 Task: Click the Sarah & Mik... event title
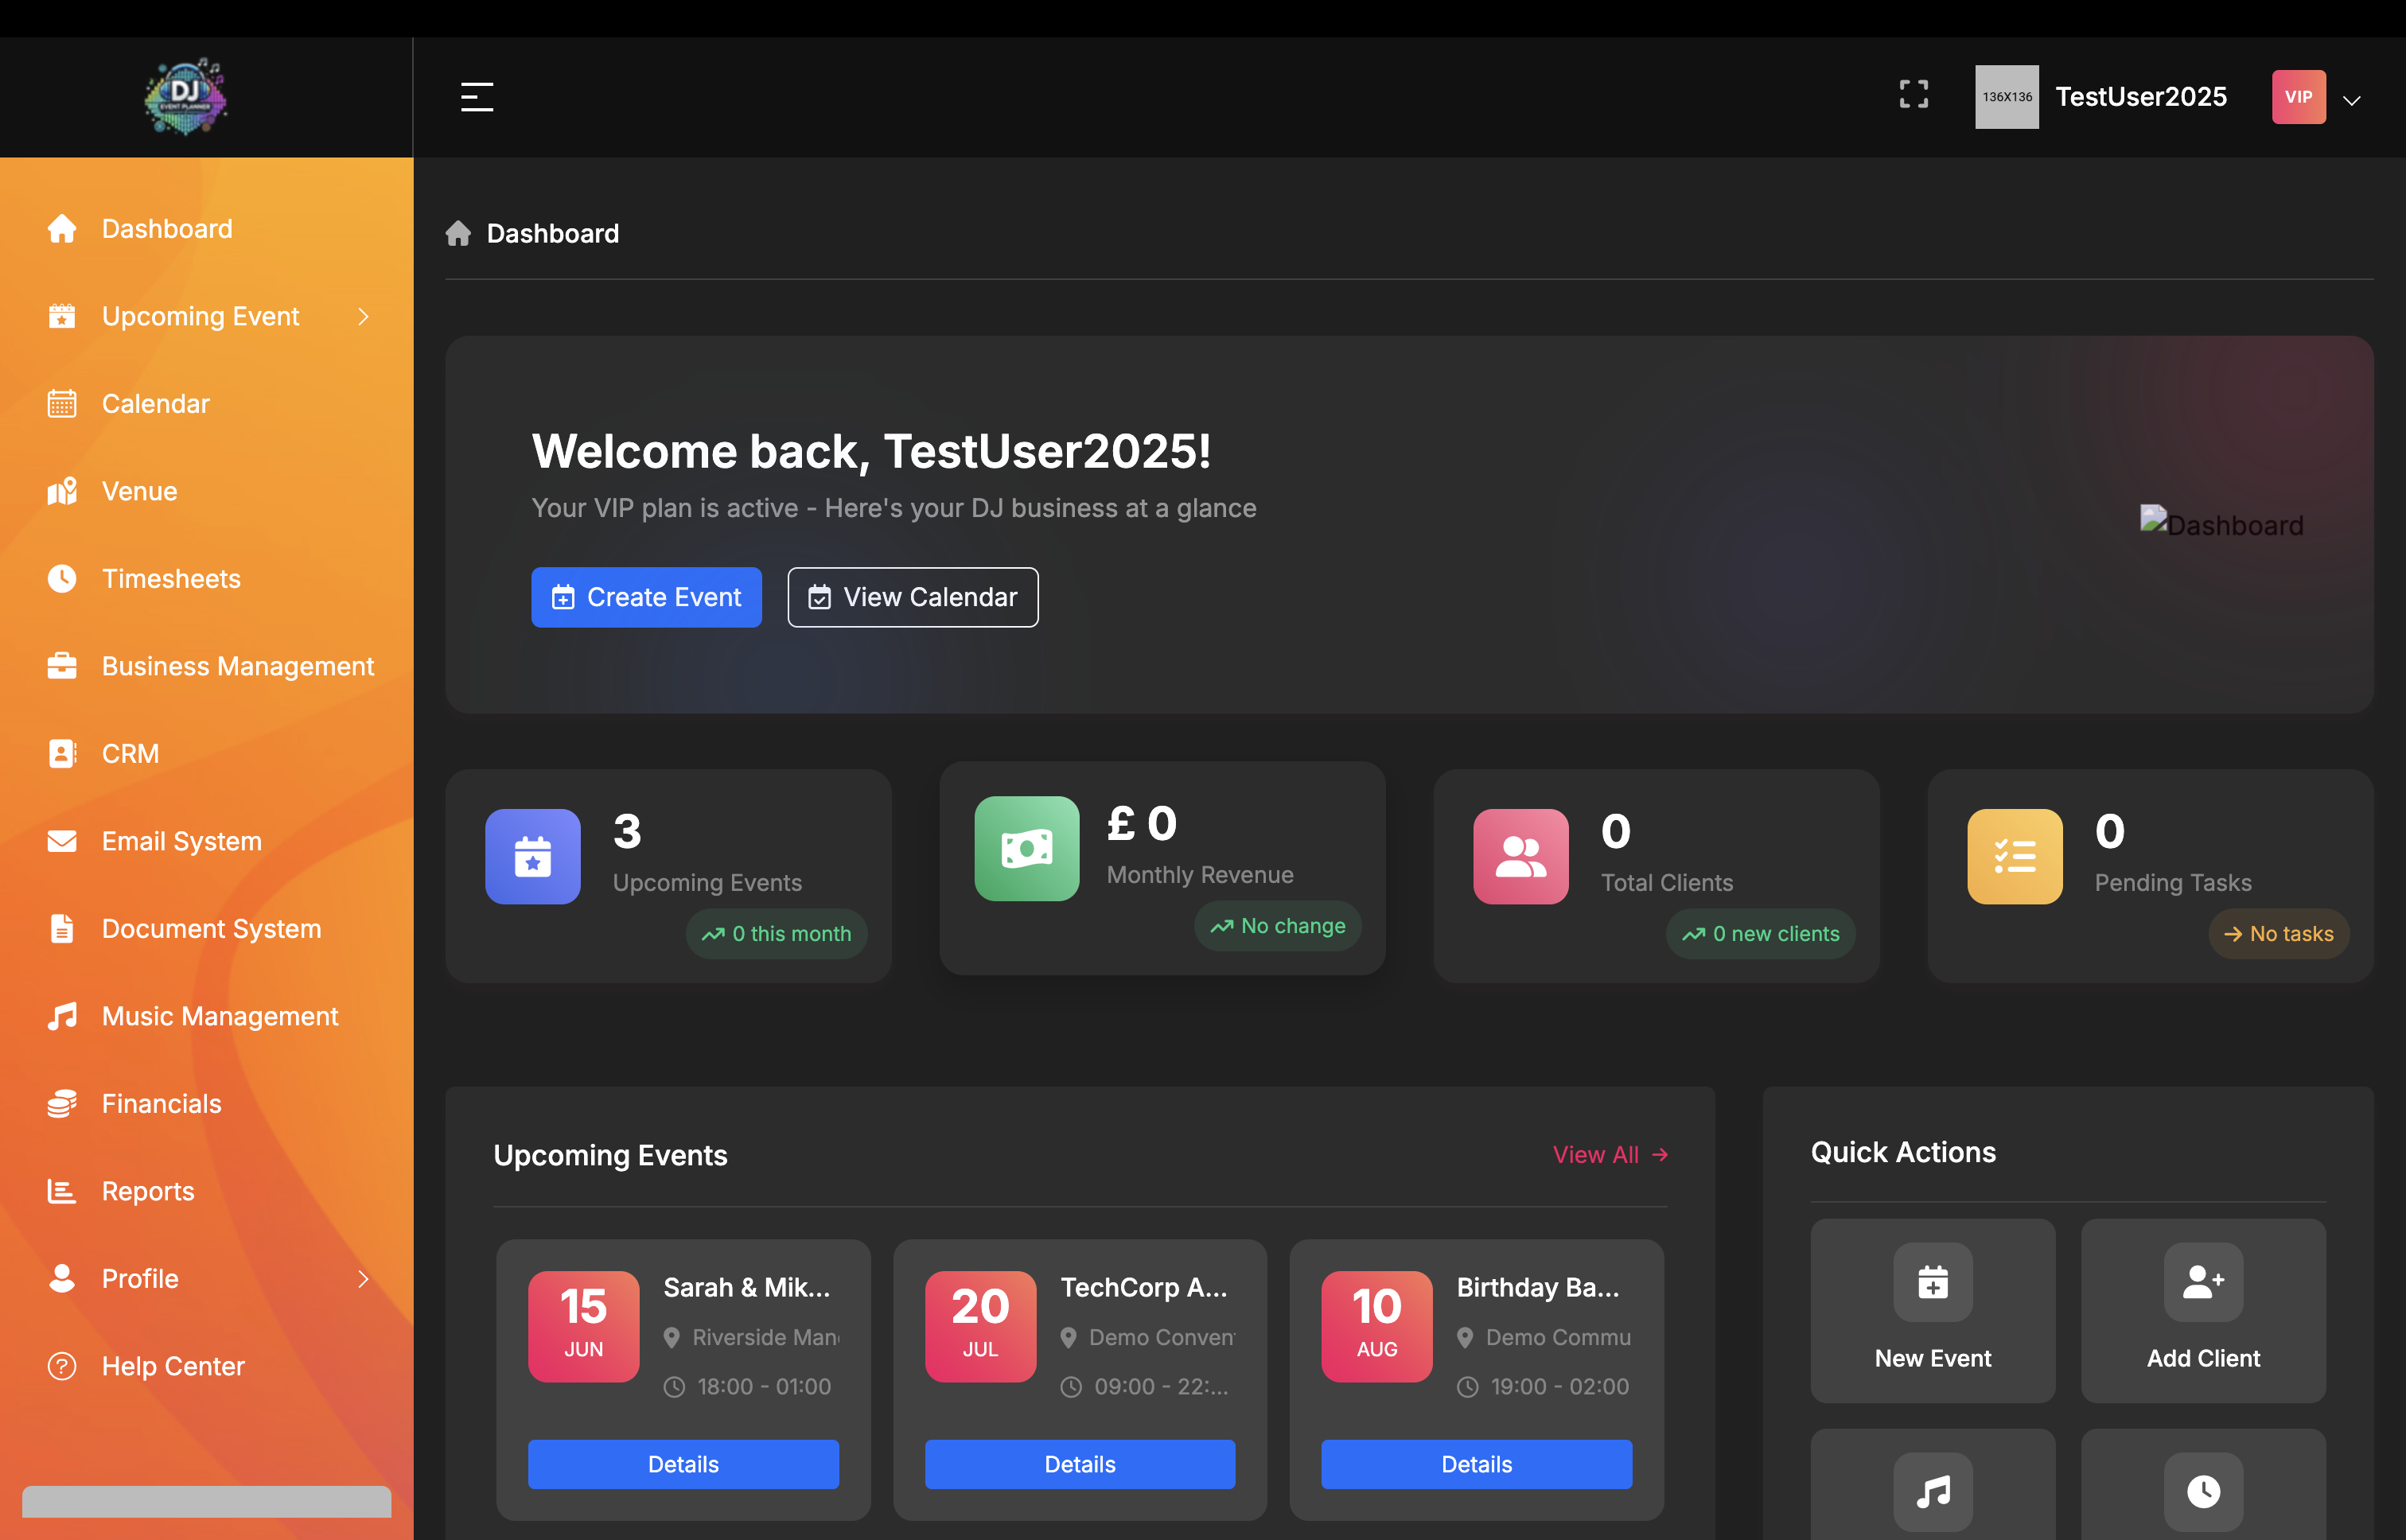click(747, 1288)
